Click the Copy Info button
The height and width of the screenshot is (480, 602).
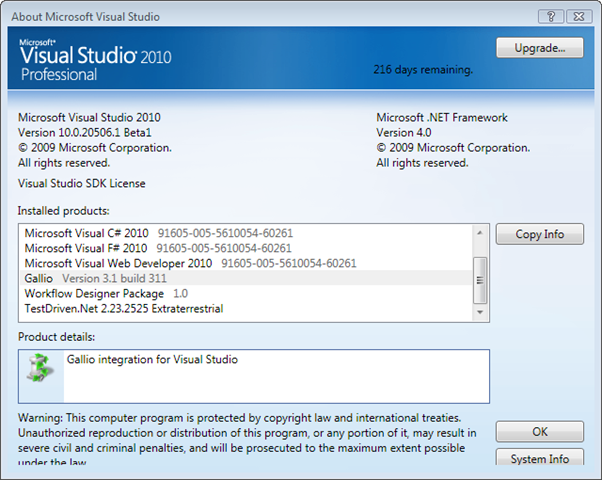(x=539, y=234)
